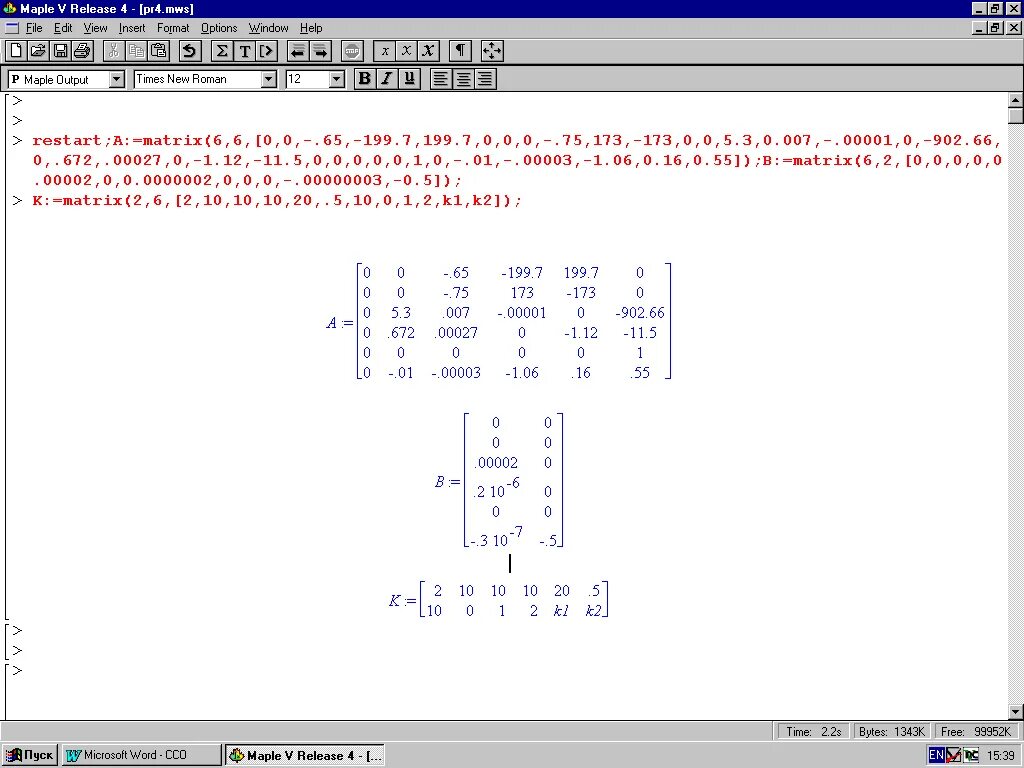Click the Maple V Release 4 taskbar button
This screenshot has height=768, width=1024.
click(305, 755)
